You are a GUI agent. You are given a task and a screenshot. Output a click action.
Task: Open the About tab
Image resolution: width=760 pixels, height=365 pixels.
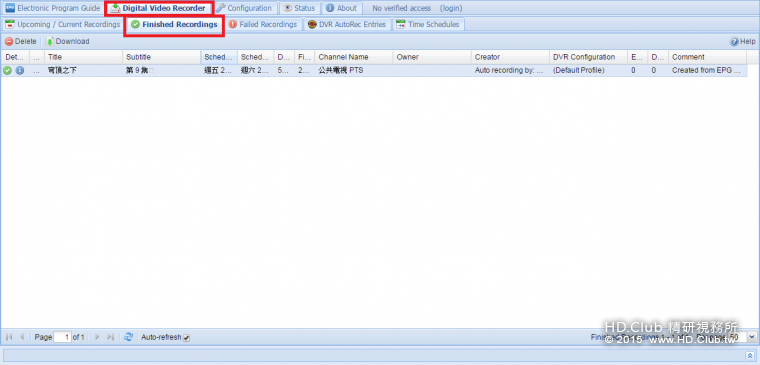point(342,8)
